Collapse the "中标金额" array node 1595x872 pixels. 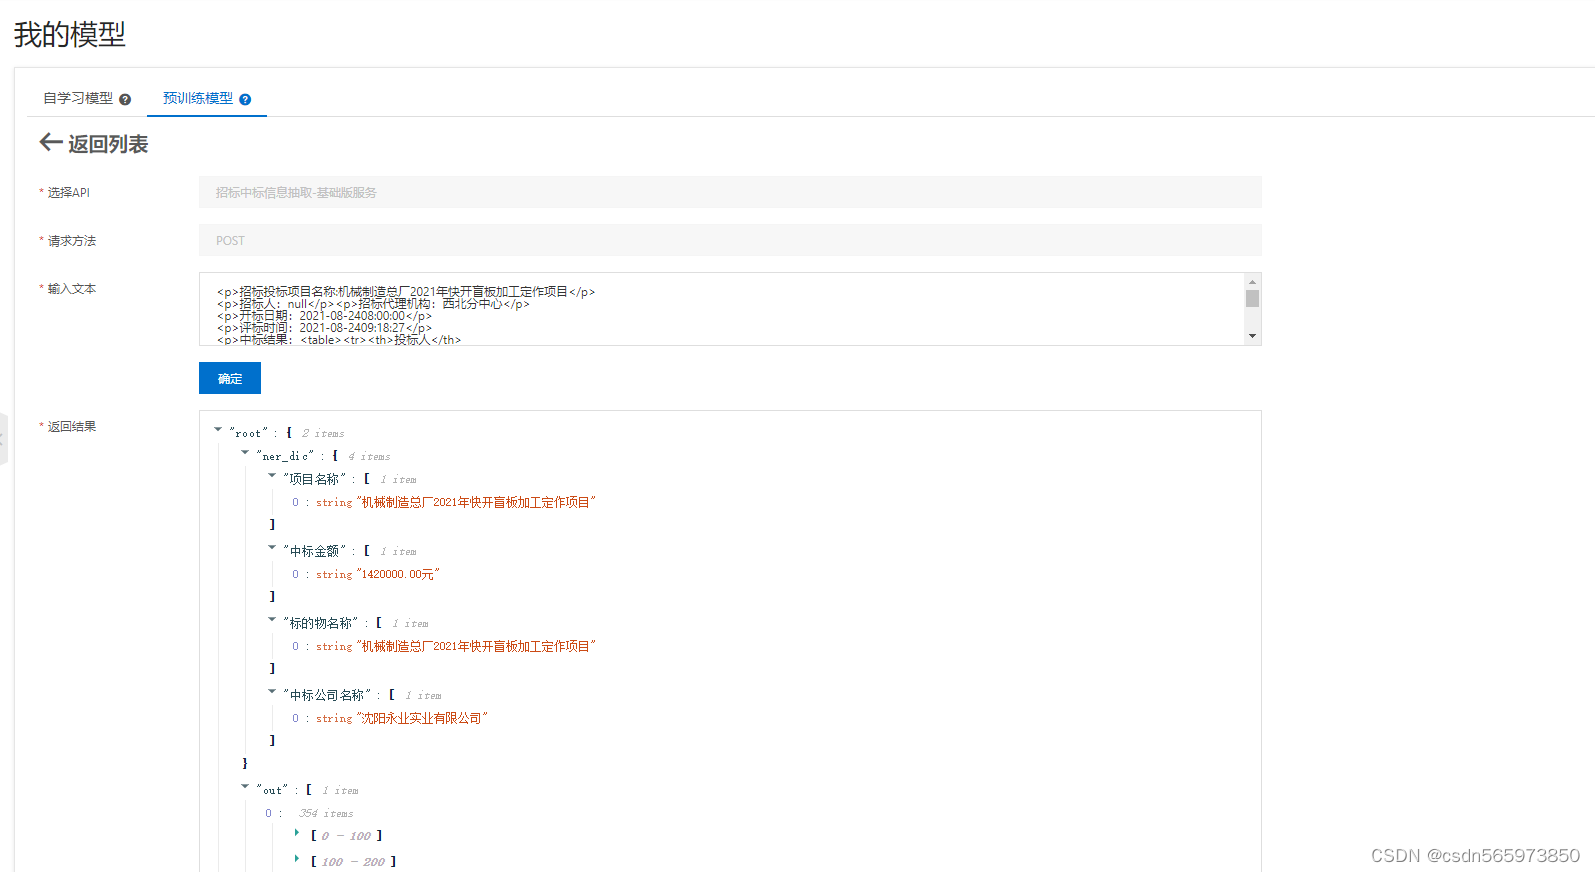[x=272, y=548]
